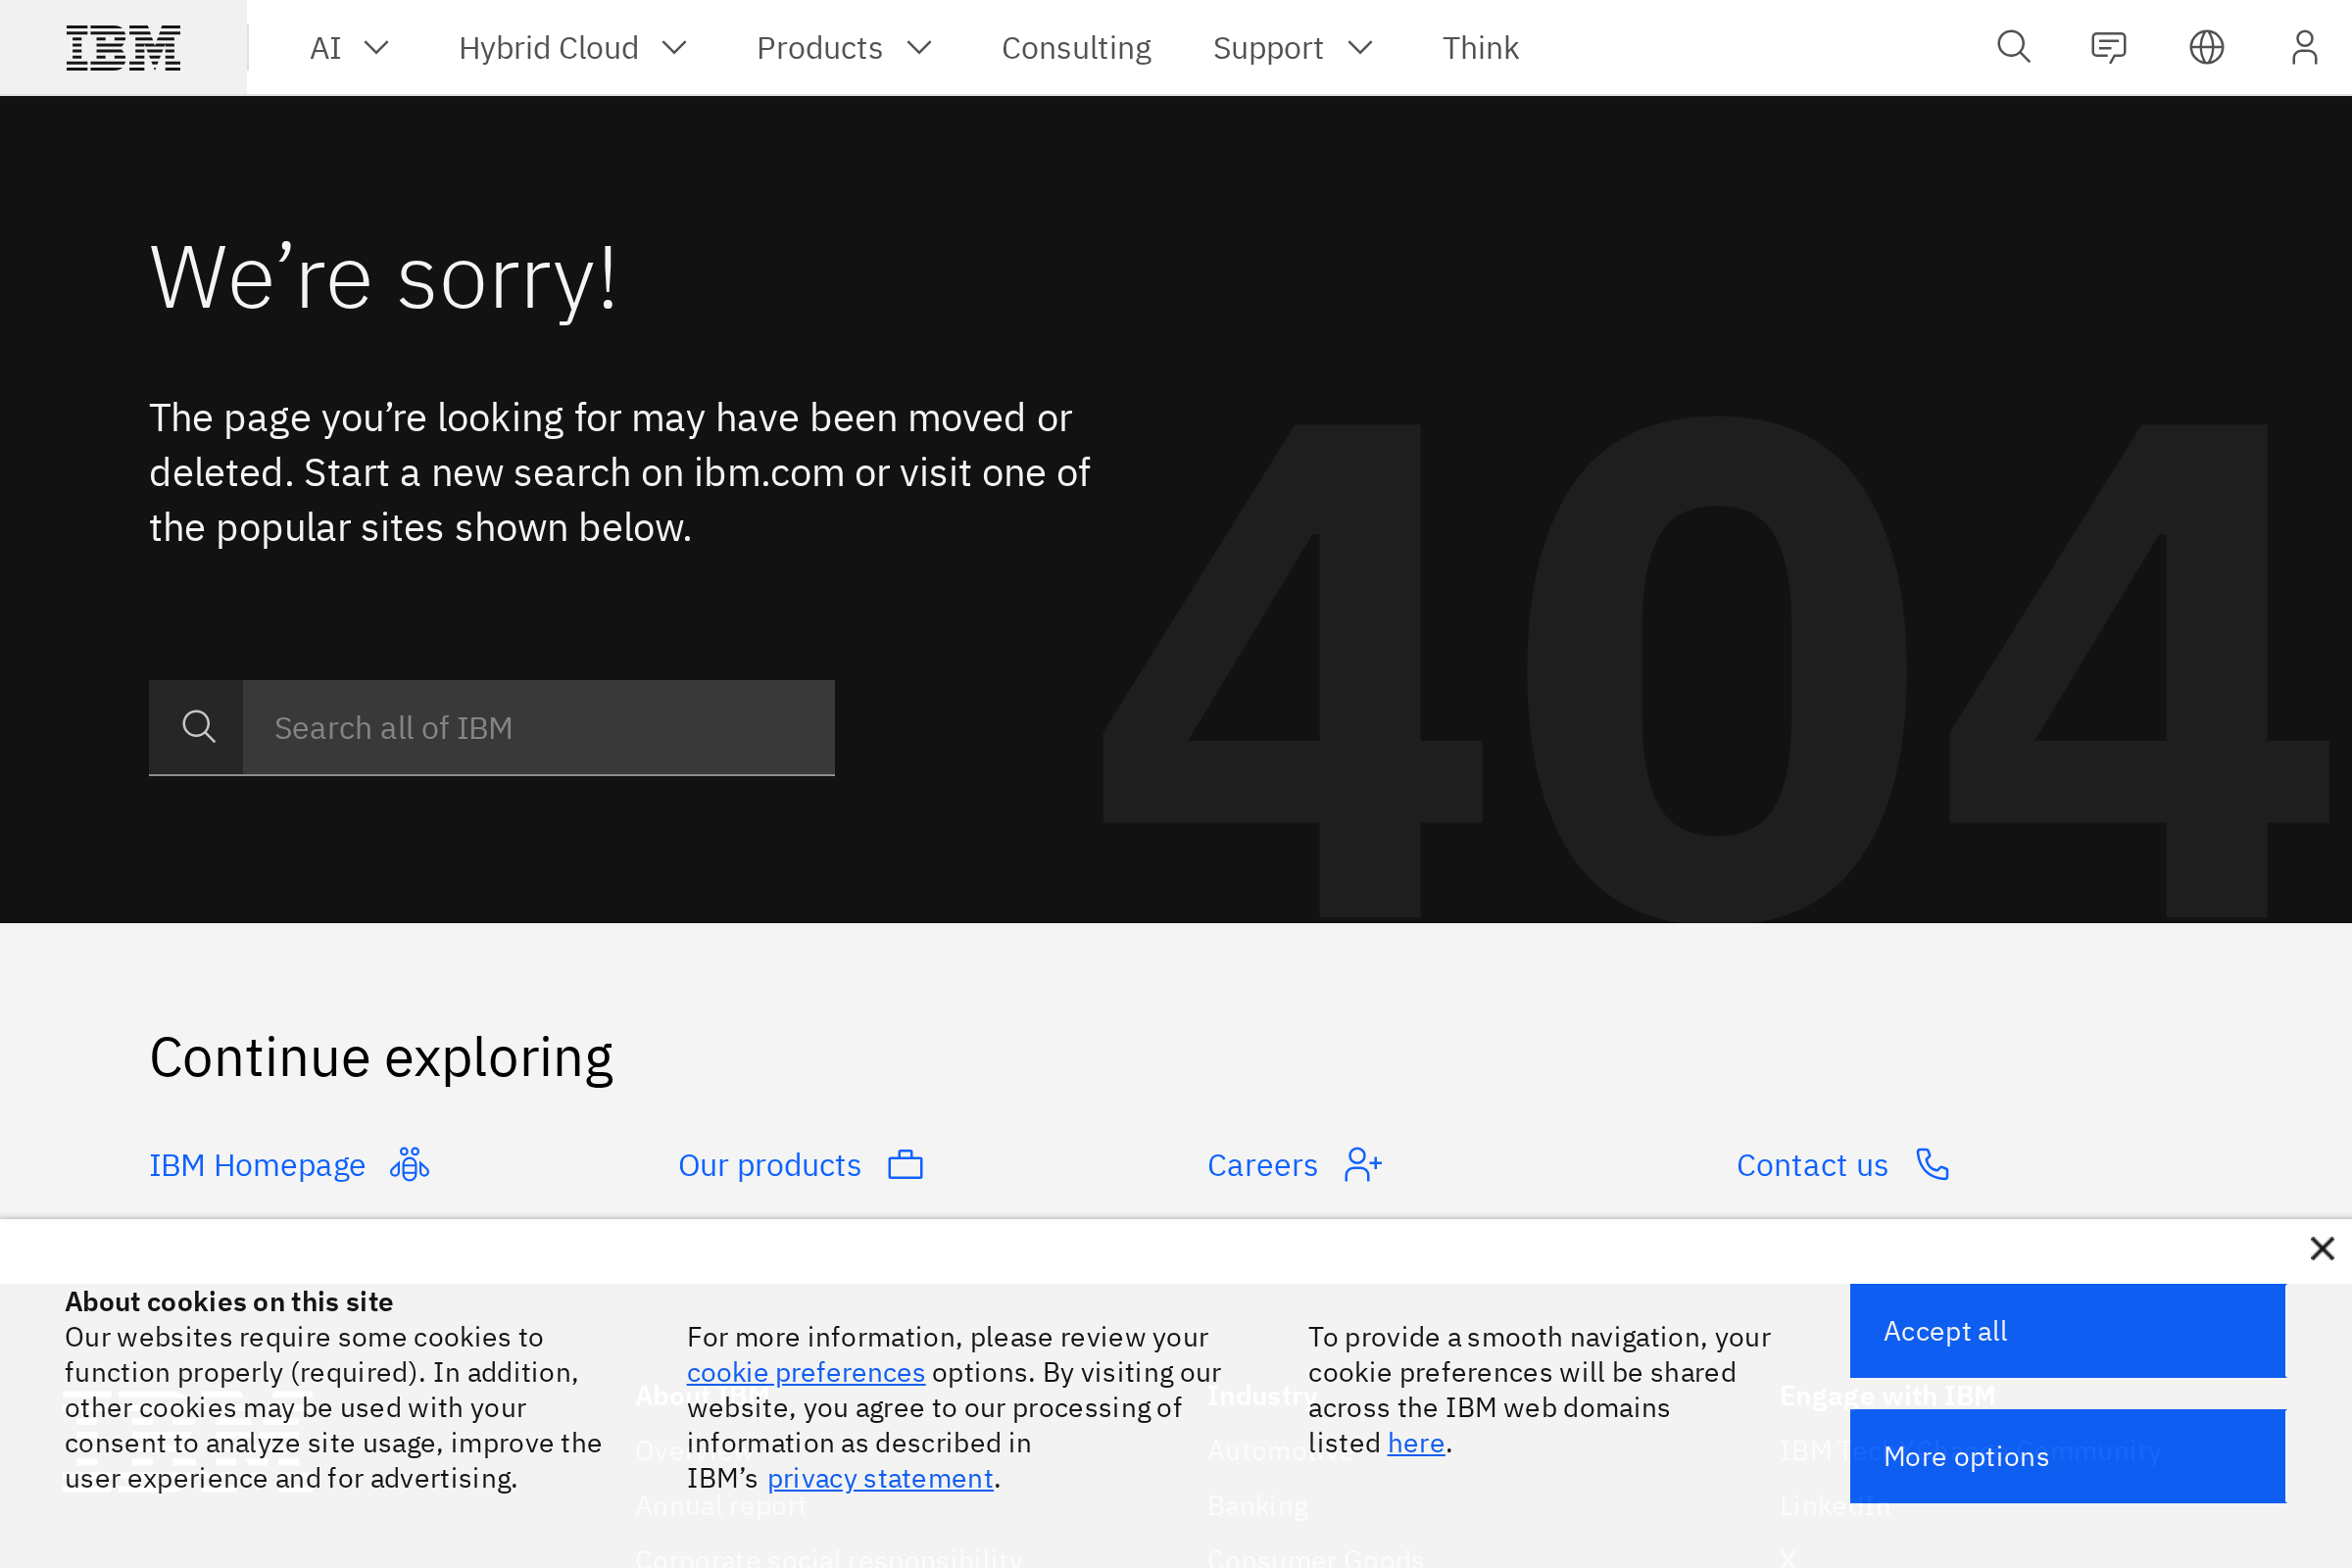Open the Careers link
The height and width of the screenshot is (1568, 2352).
point(1262,1165)
